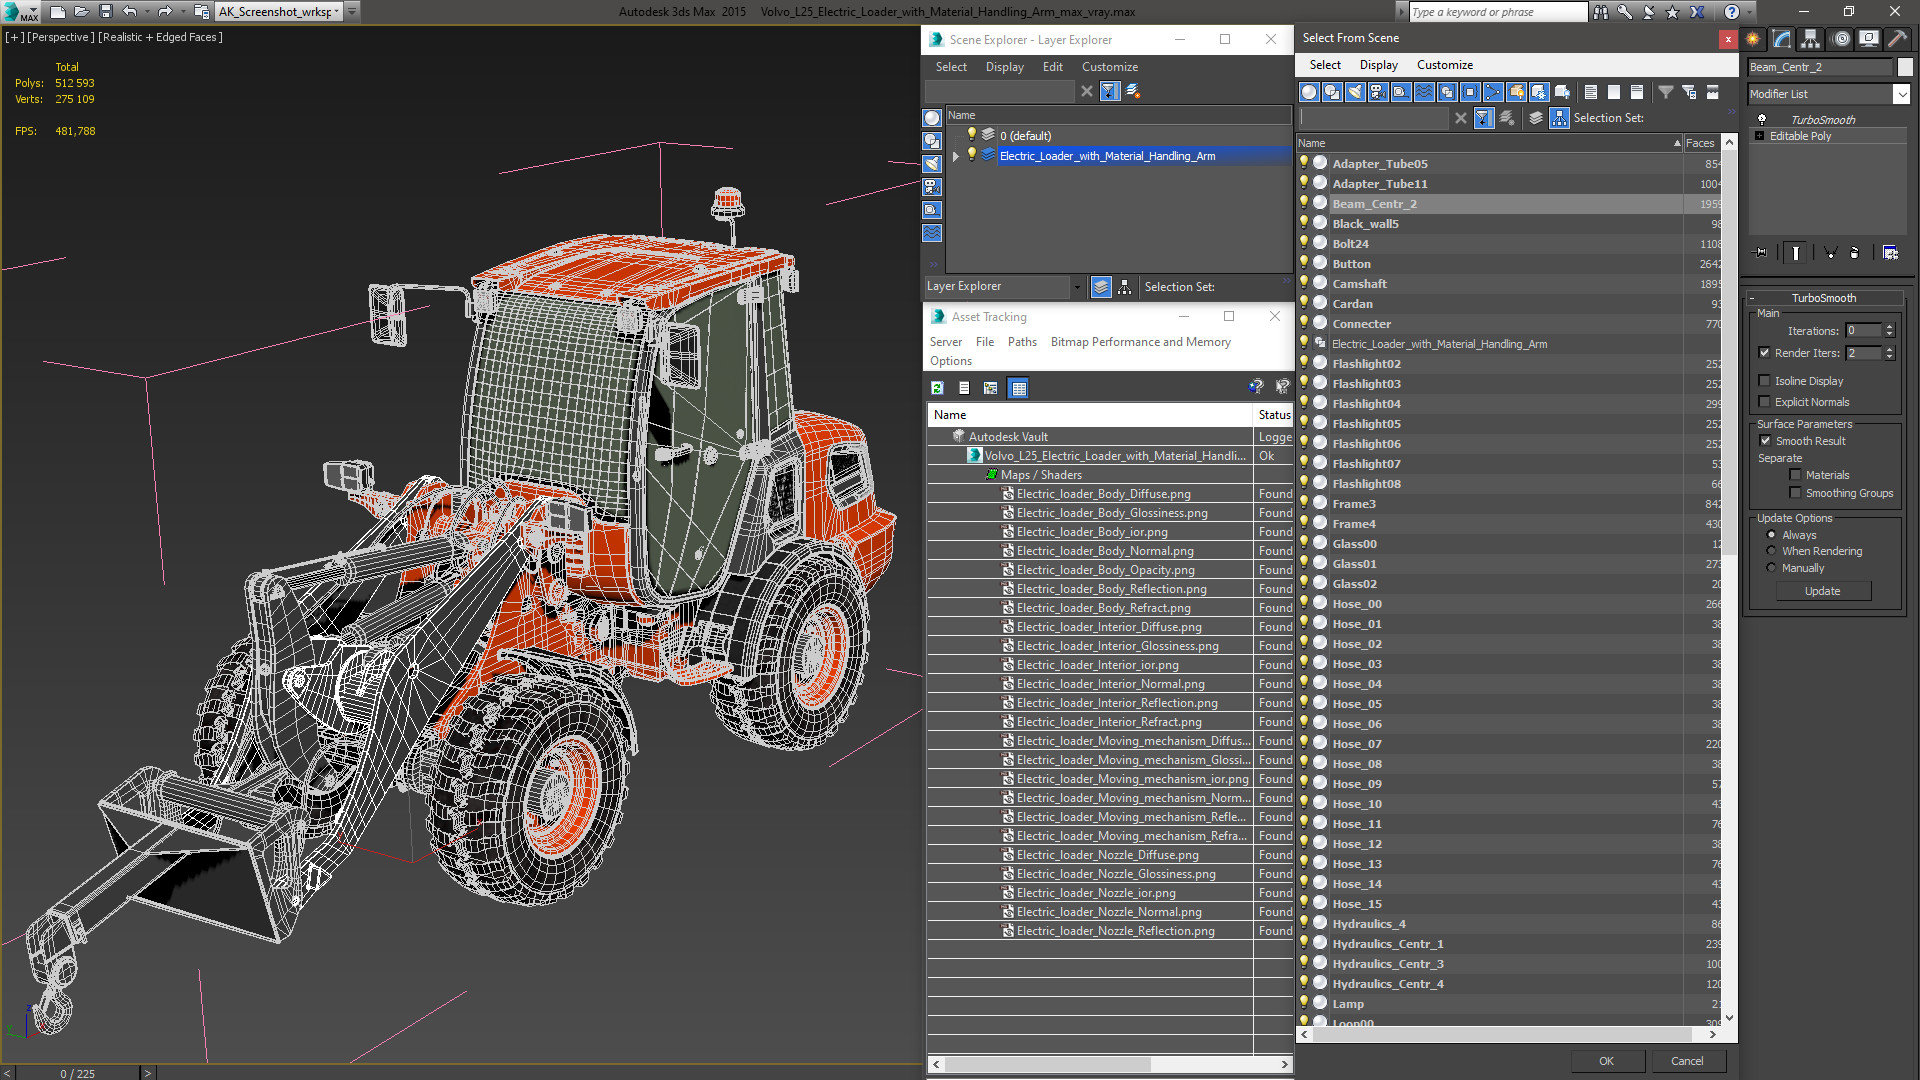Open the Hierarchy command panel tab
The image size is (1920, 1080).
(1810, 39)
